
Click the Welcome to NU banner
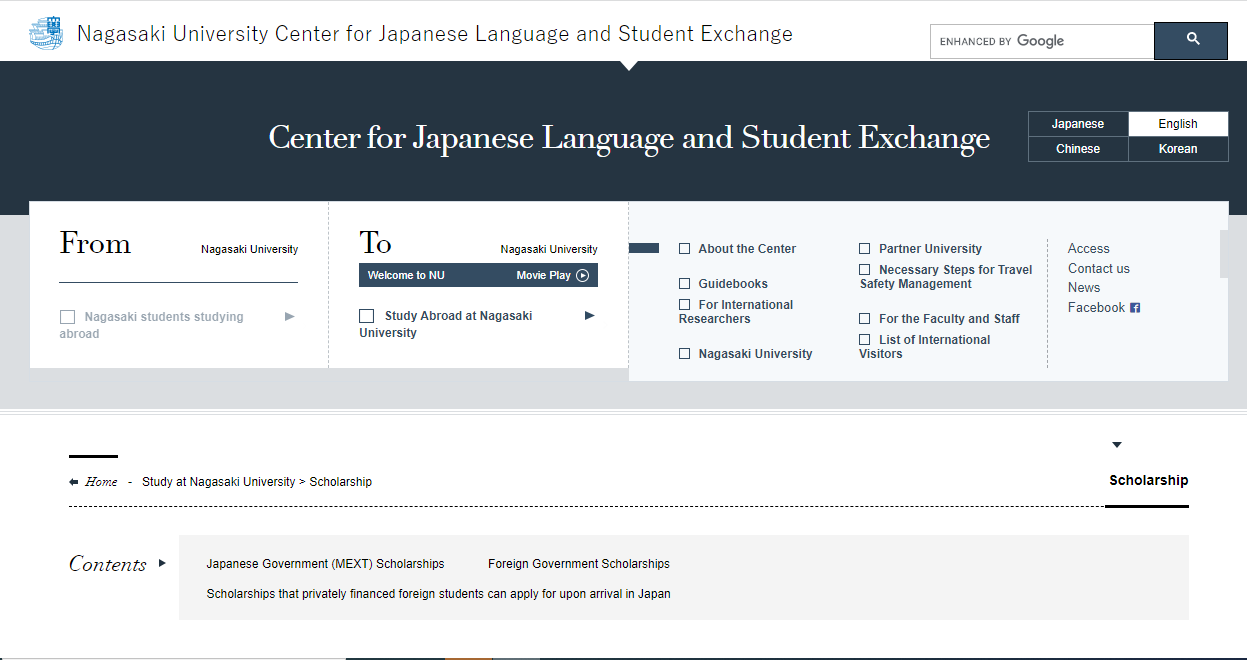point(478,275)
